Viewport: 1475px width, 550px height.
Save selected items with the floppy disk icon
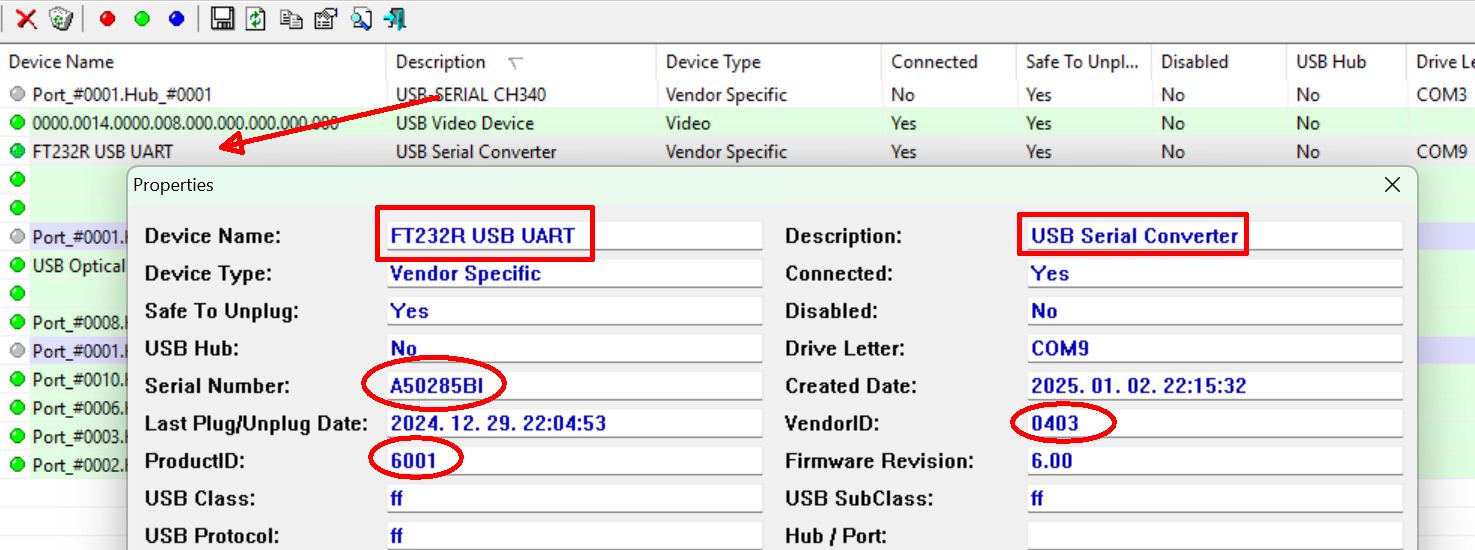pyautogui.click(x=223, y=18)
